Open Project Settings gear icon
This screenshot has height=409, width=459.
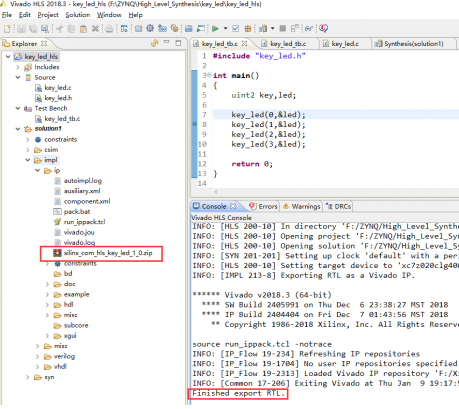(x=150, y=29)
